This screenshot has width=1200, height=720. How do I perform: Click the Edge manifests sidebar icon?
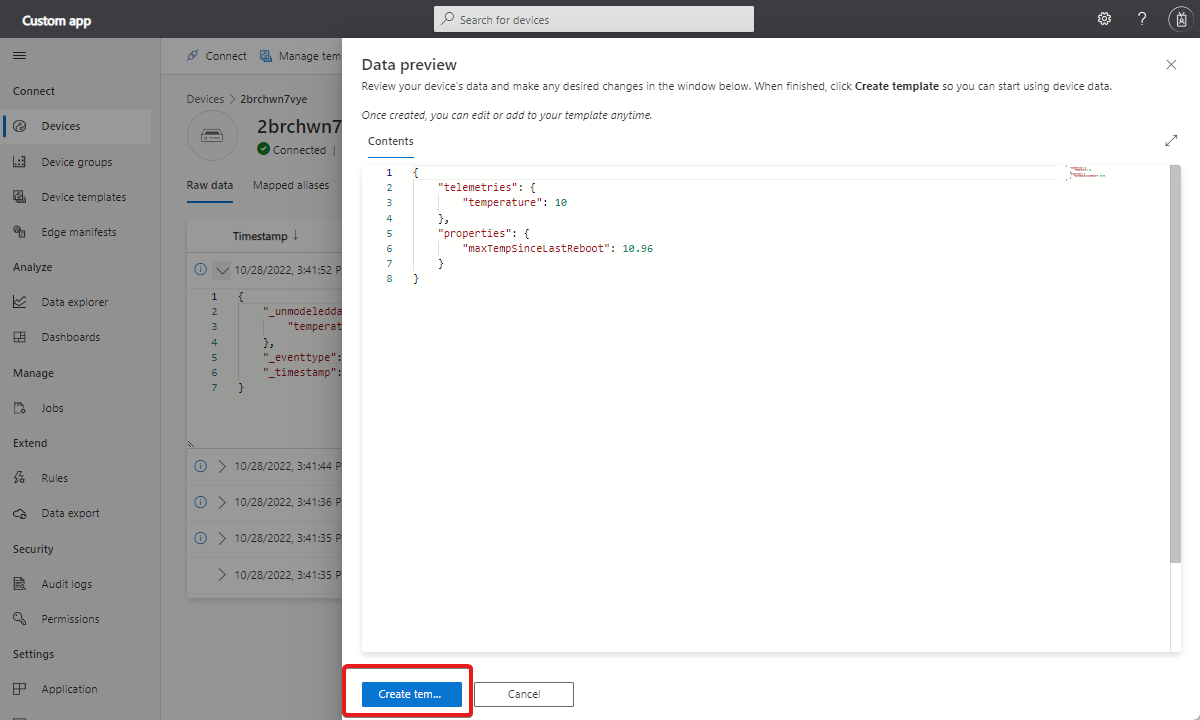(20, 232)
